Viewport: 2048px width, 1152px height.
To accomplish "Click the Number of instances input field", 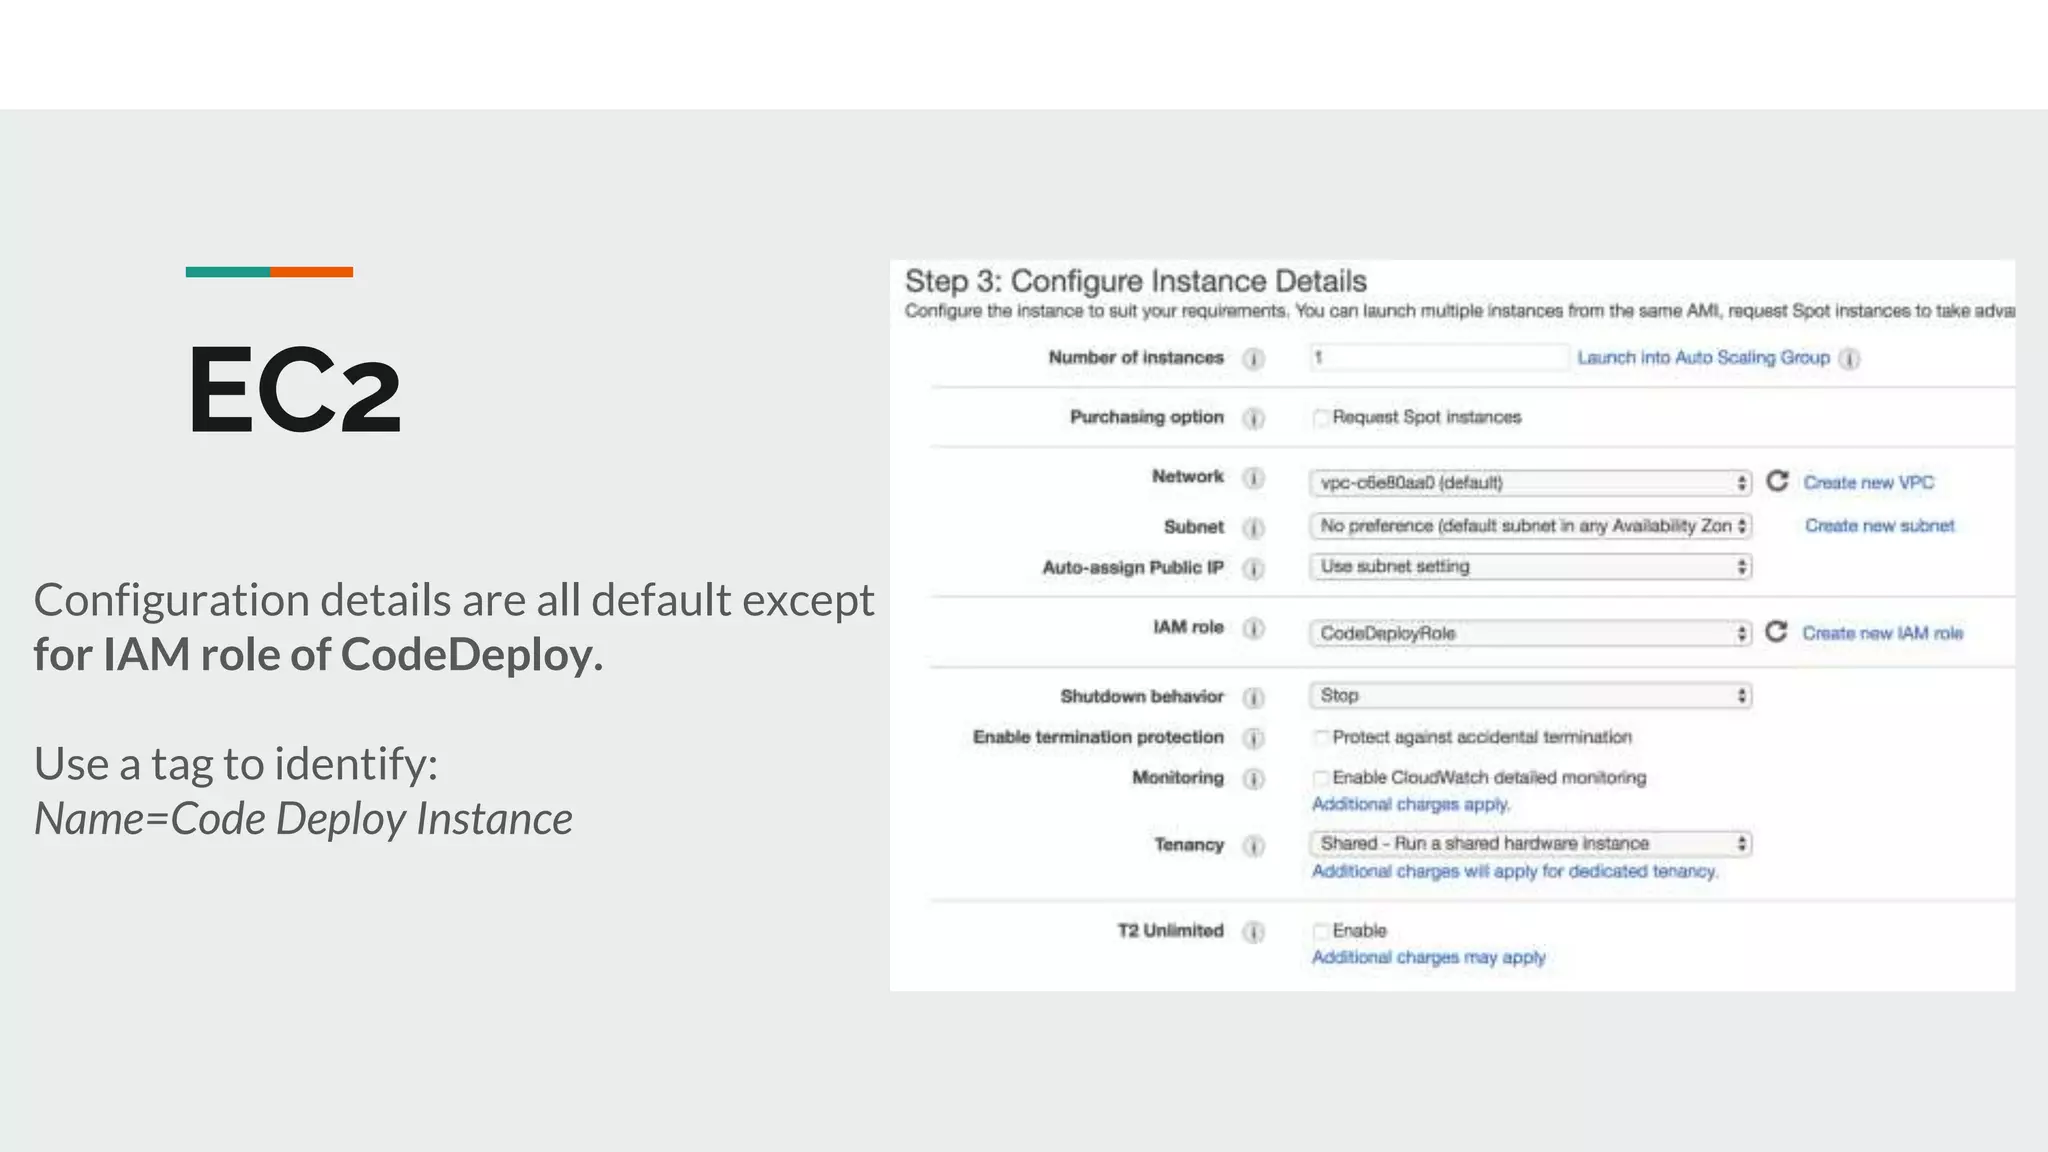I will [1439, 357].
